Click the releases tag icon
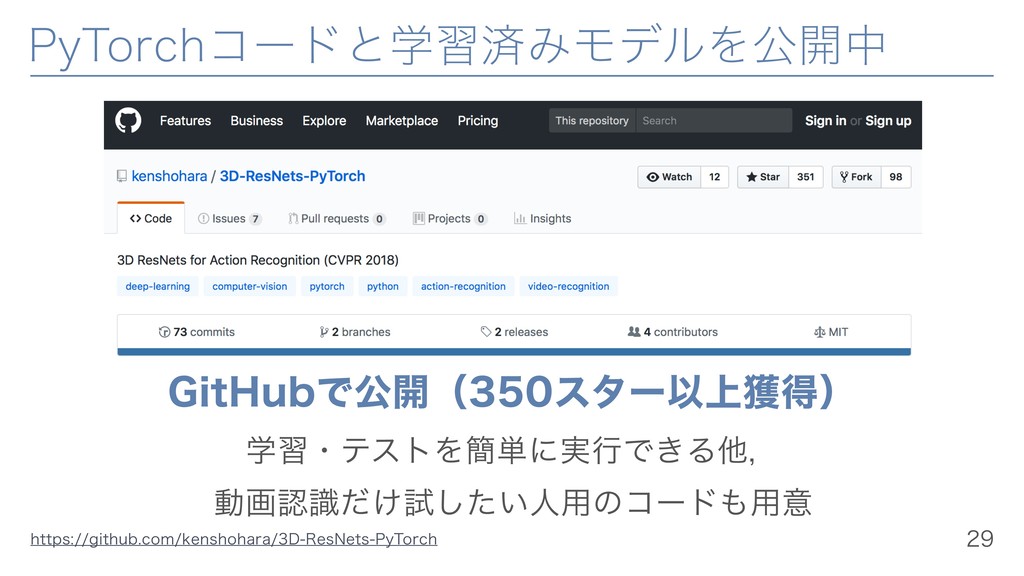 pos(486,332)
